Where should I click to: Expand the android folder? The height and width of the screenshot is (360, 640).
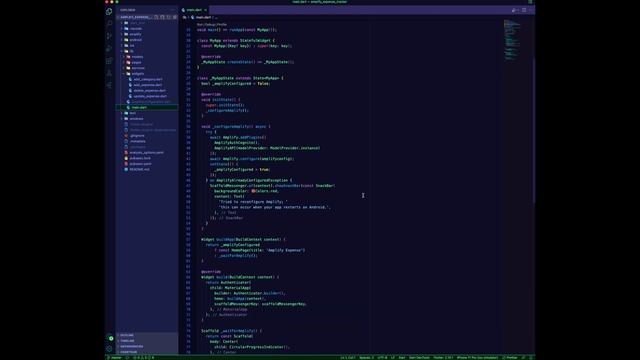136,40
